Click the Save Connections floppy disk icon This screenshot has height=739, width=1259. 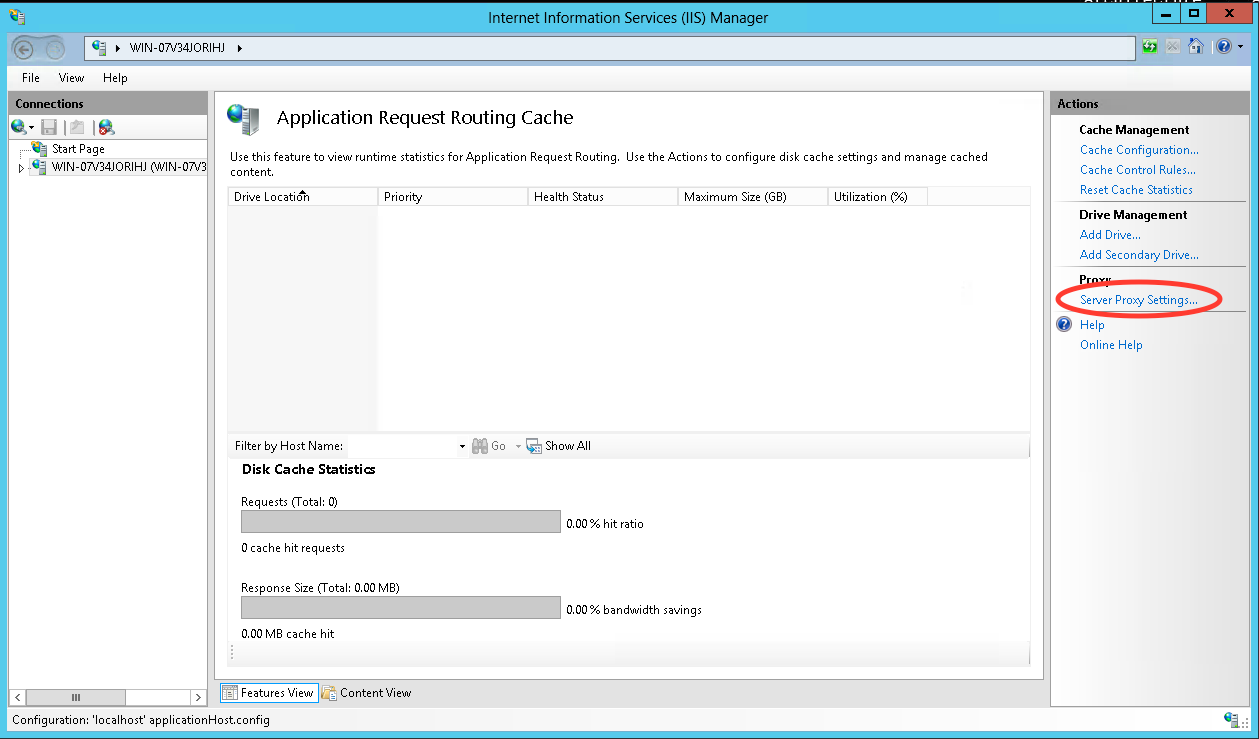tap(49, 127)
